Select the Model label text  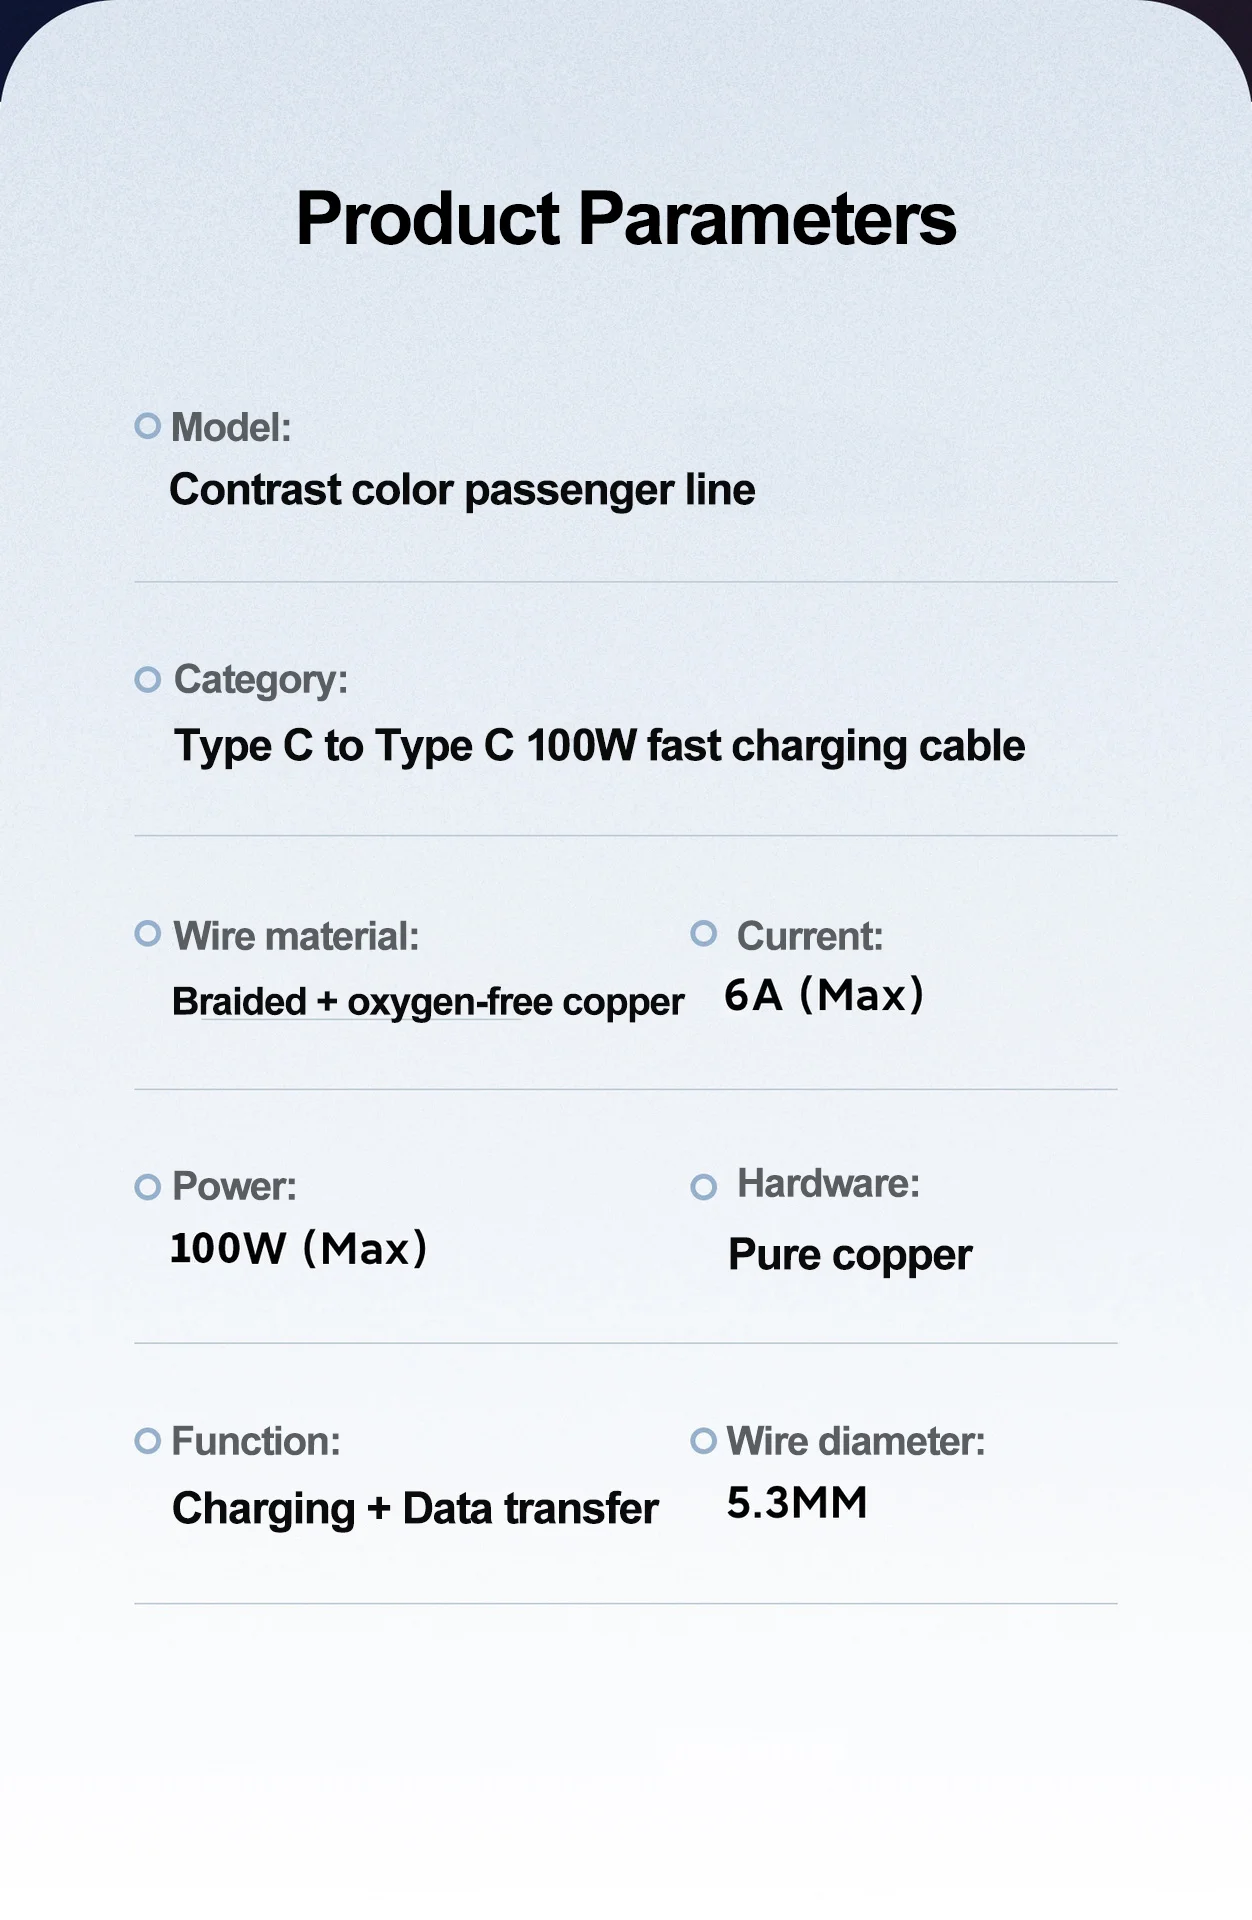click(231, 428)
